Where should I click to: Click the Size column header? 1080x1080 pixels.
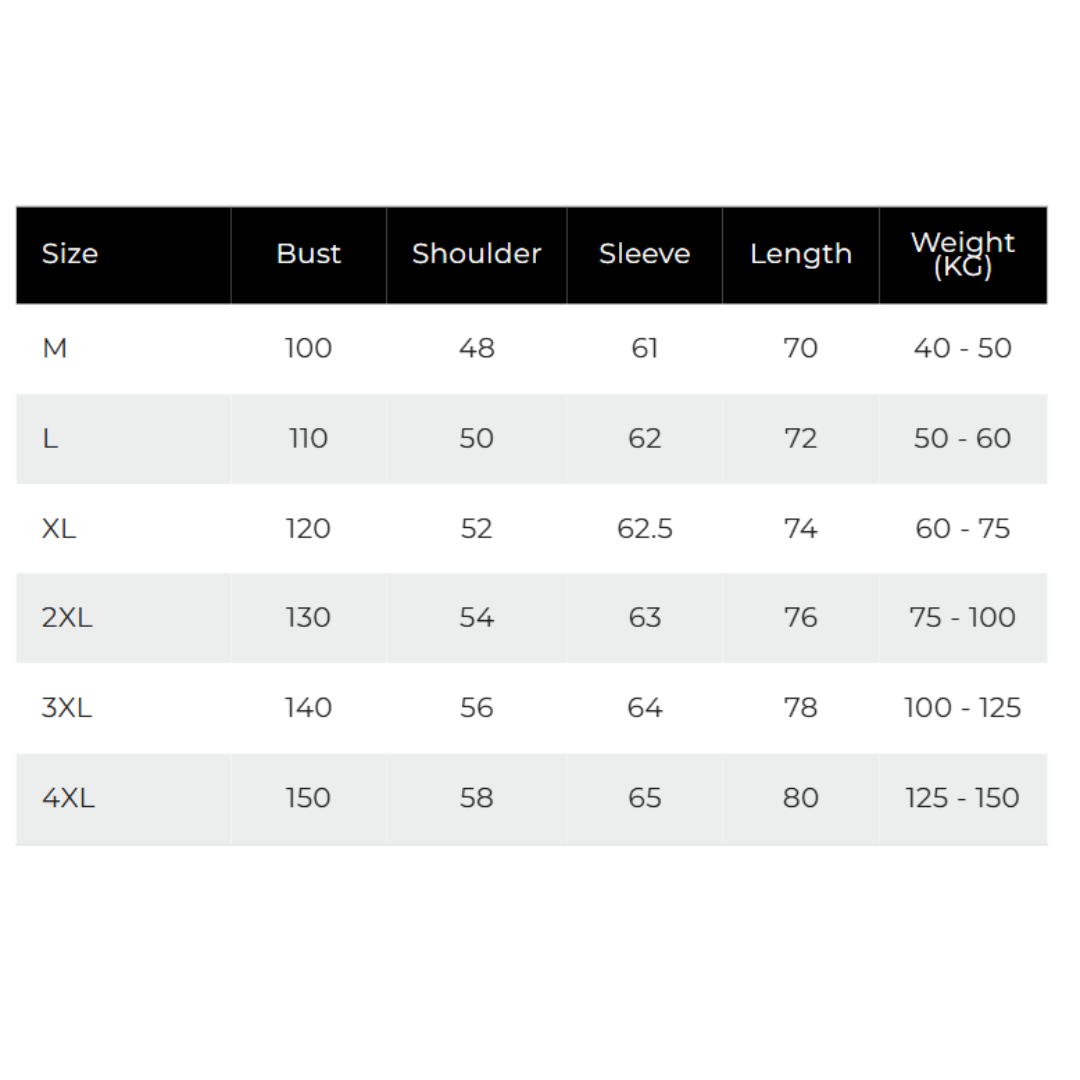[70, 254]
